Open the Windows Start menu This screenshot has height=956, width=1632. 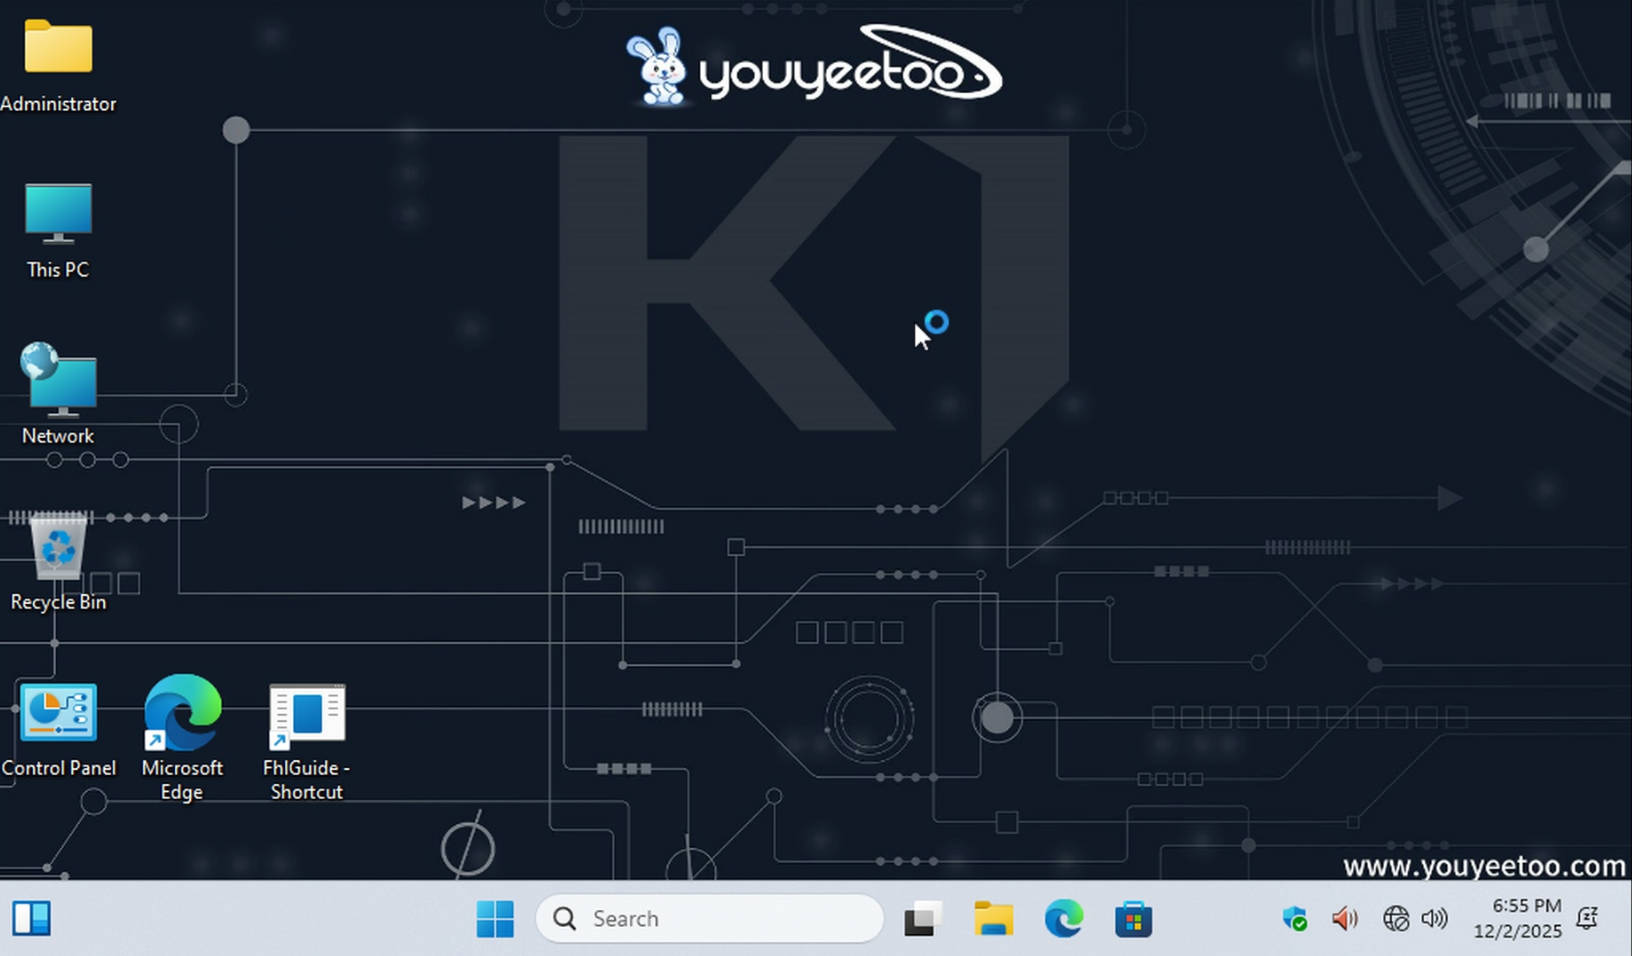coord(495,918)
